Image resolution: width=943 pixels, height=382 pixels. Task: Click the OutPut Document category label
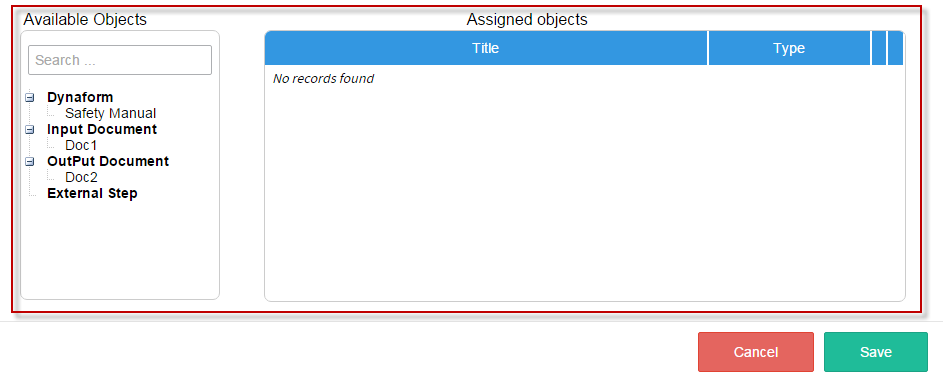[x=108, y=161]
